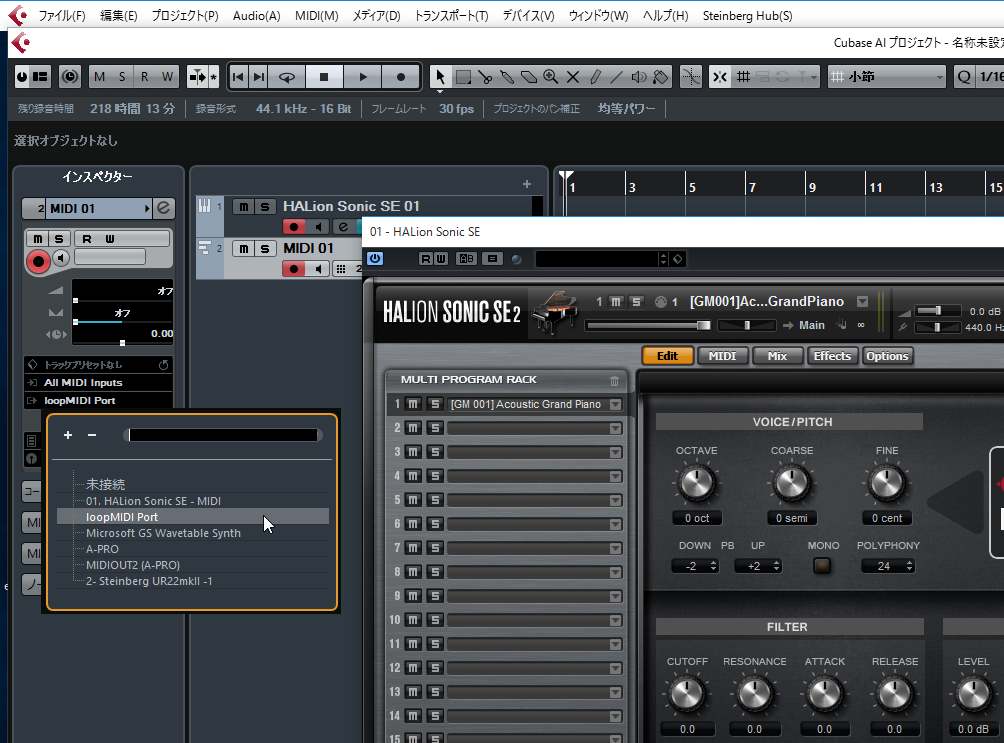
Task: Open the plugin preset selector arrows
Action: coord(663,259)
